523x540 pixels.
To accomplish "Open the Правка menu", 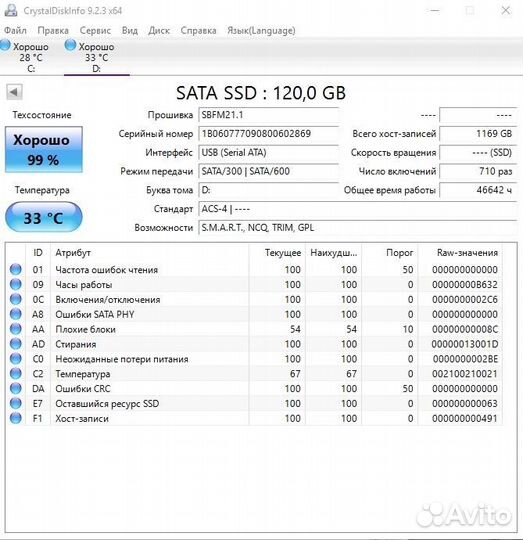I will click(x=53, y=31).
